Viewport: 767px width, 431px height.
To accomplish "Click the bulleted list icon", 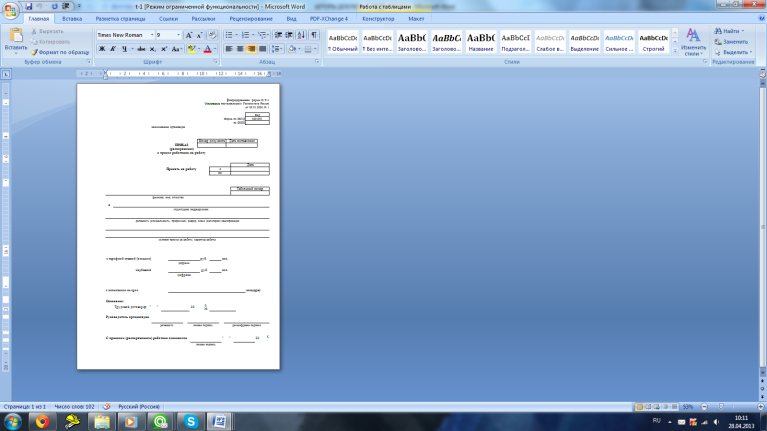I will pos(229,35).
